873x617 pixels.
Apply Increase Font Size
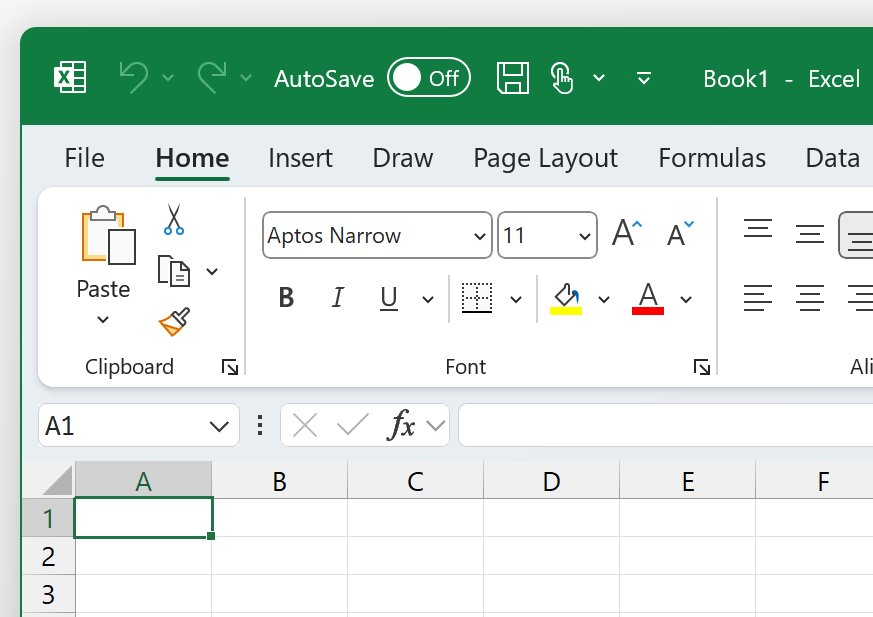(x=625, y=231)
